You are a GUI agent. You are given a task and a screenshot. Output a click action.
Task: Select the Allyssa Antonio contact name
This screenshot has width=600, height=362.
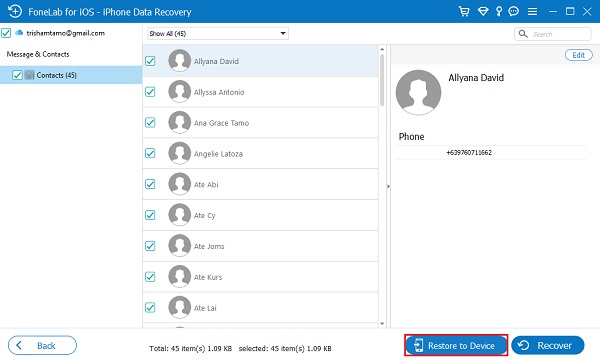219,92
